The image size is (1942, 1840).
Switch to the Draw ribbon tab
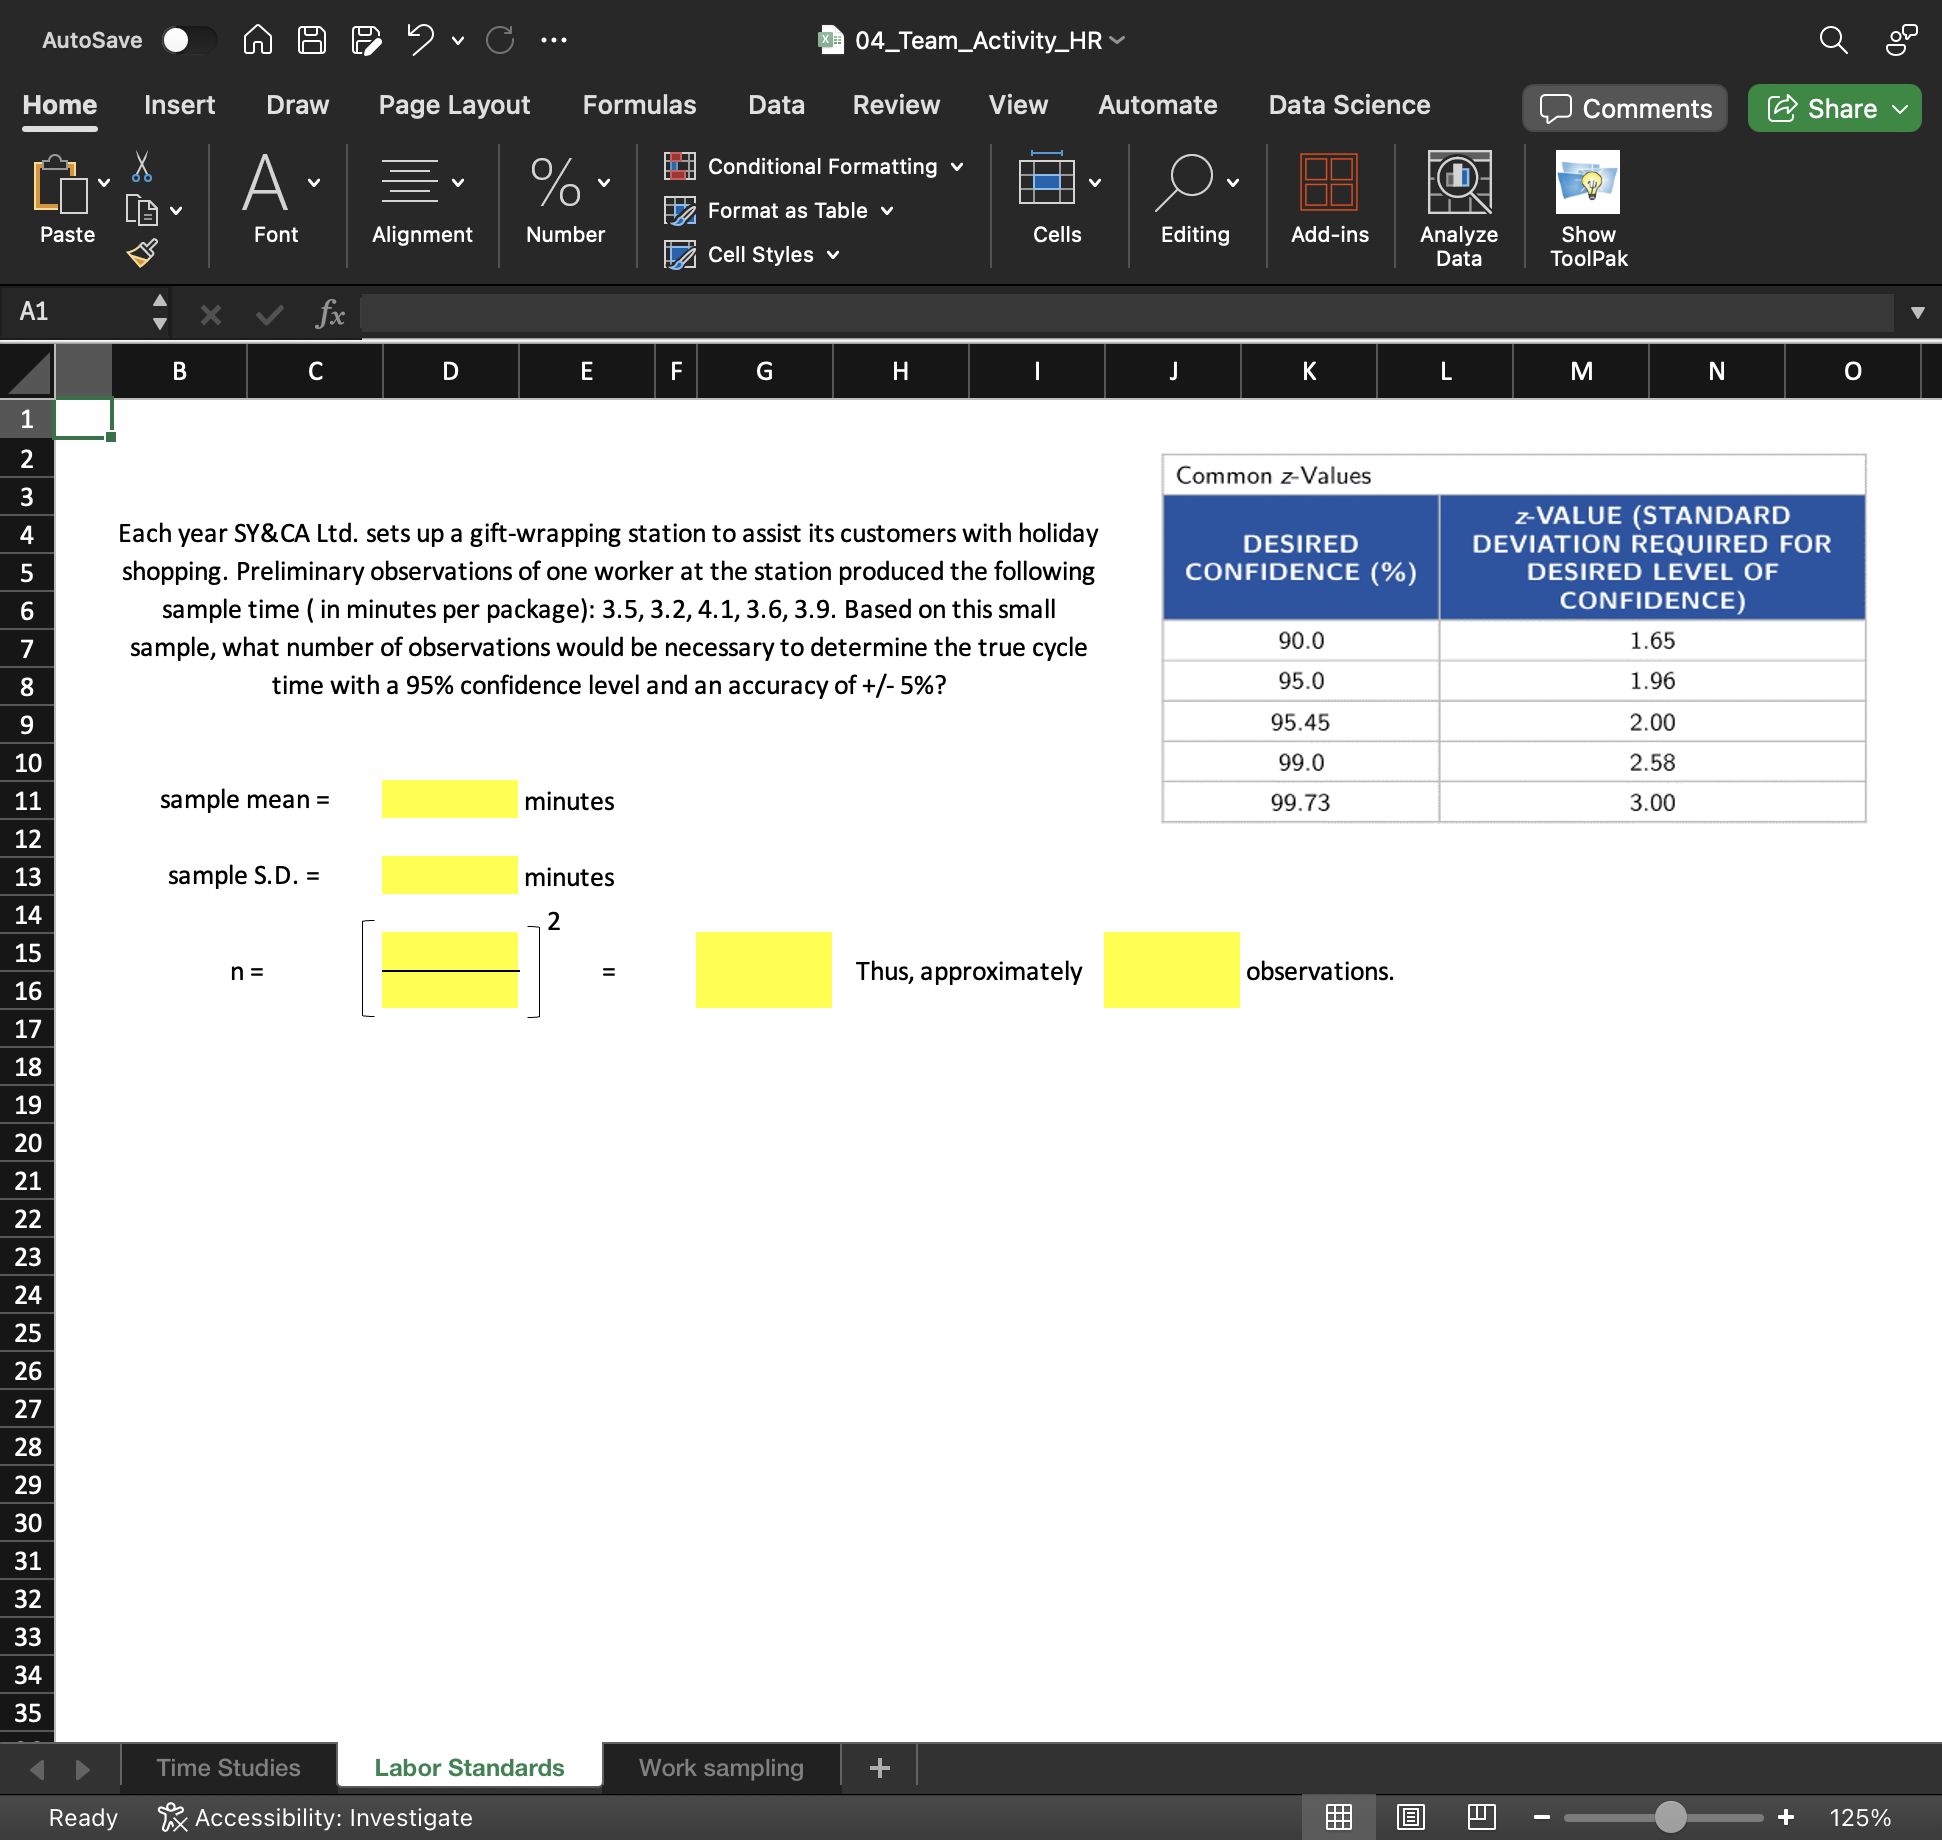tap(297, 105)
